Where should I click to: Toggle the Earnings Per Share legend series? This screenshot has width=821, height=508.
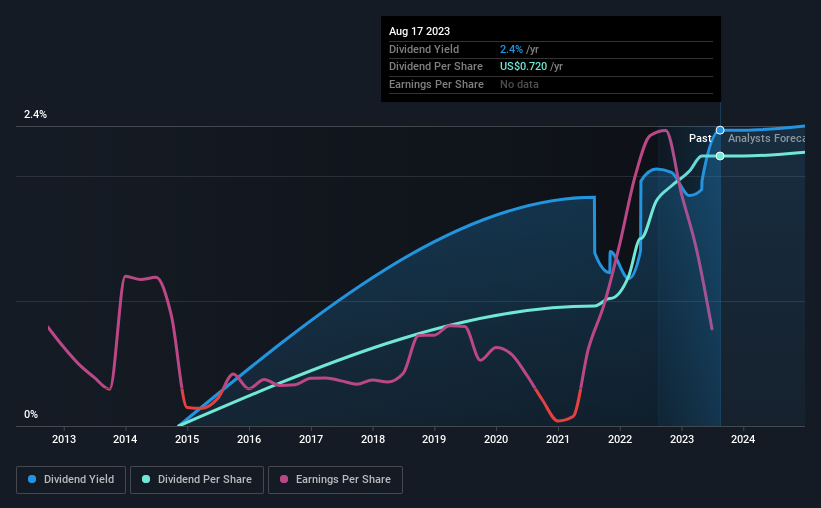point(335,480)
